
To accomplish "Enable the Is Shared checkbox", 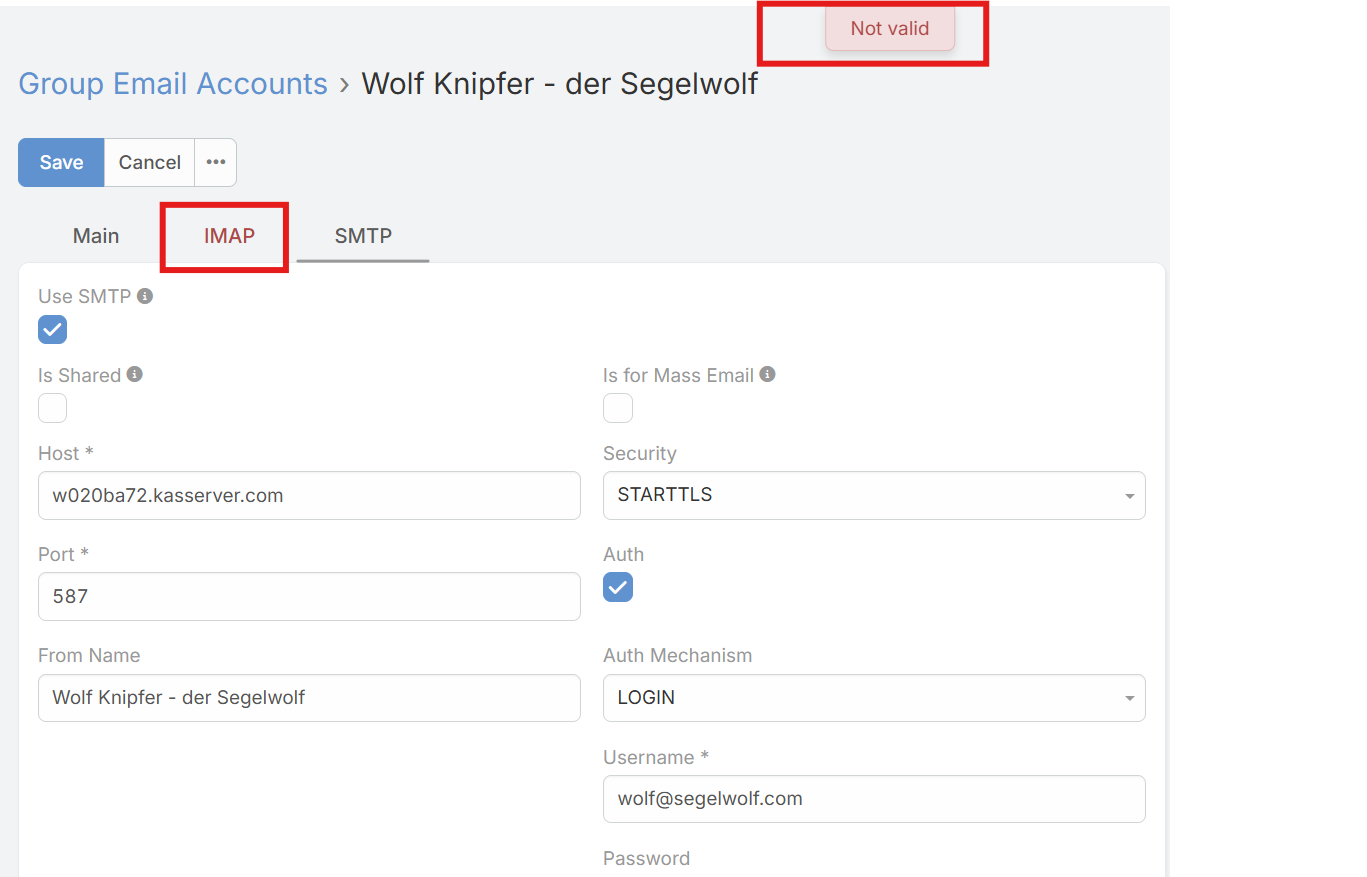I will click(52, 408).
